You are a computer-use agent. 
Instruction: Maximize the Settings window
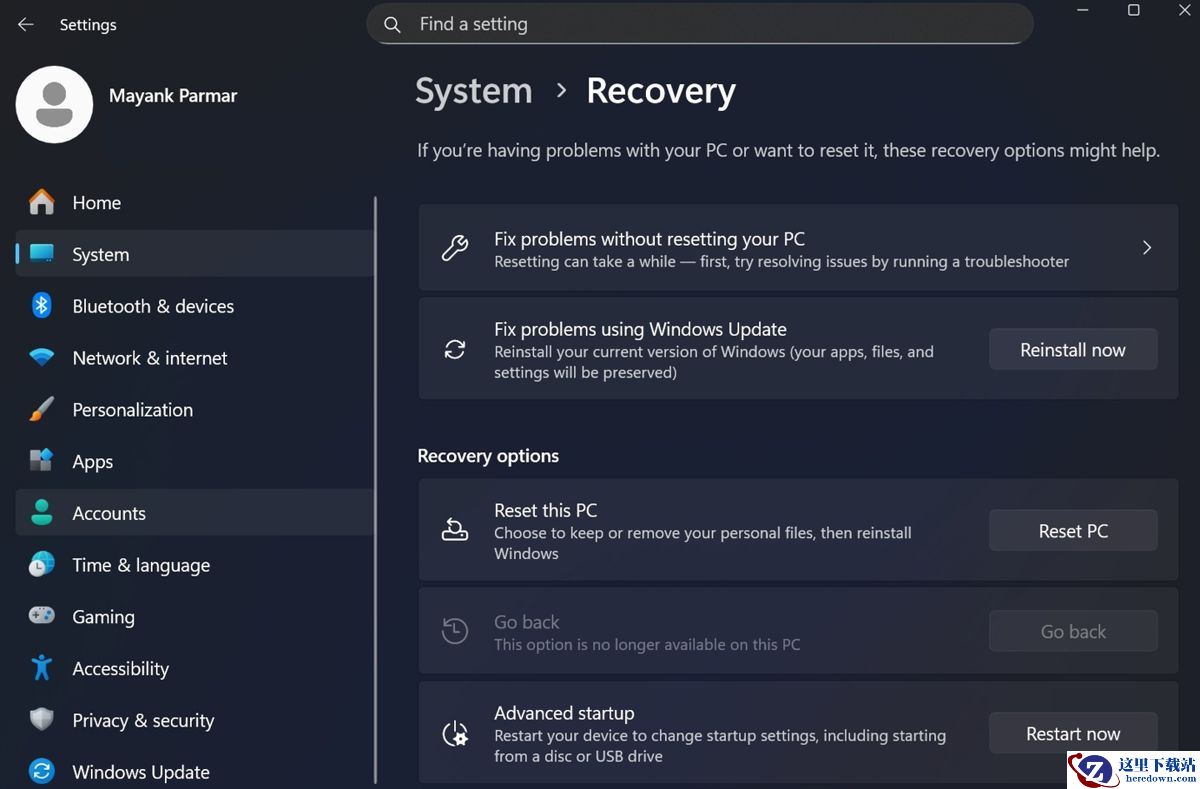pyautogui.click(x=1134, y=10)
